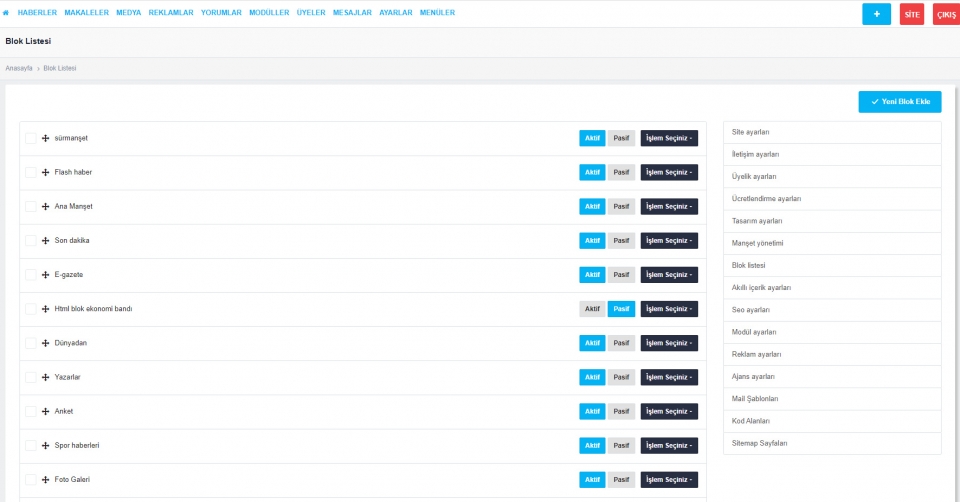This screenshot has width=960, height=502.
Task: Open the MODÜLLER menu
Action: point(269,13)
